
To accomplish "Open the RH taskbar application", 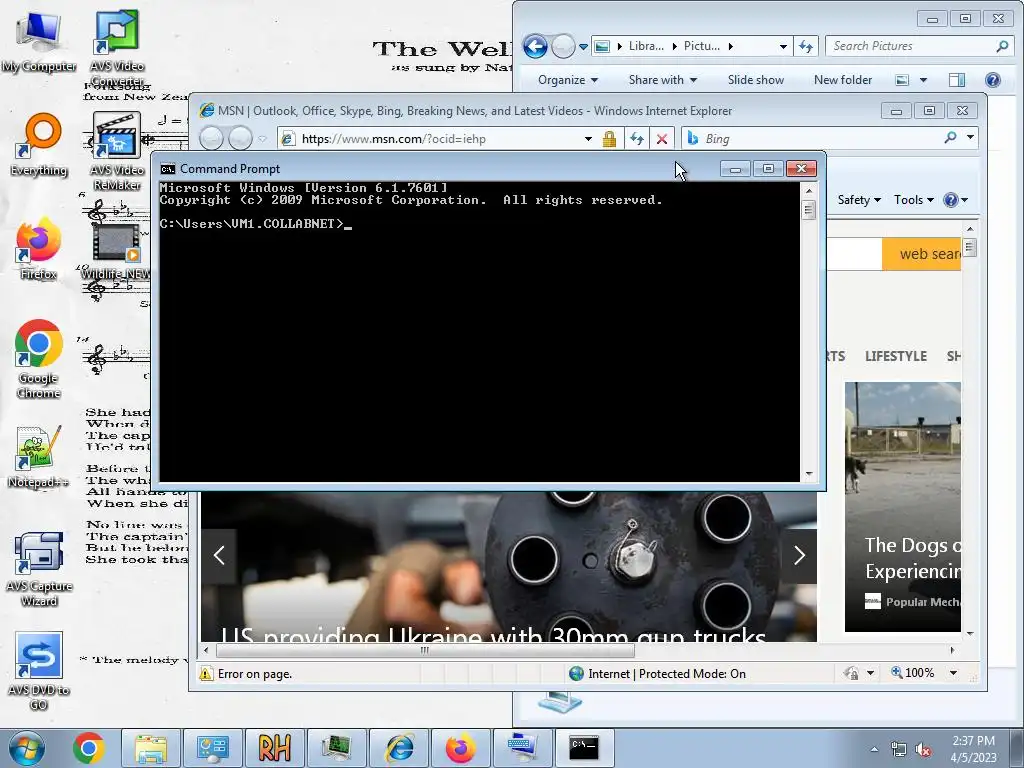I will pyautogui.click(x=274, y=748).
